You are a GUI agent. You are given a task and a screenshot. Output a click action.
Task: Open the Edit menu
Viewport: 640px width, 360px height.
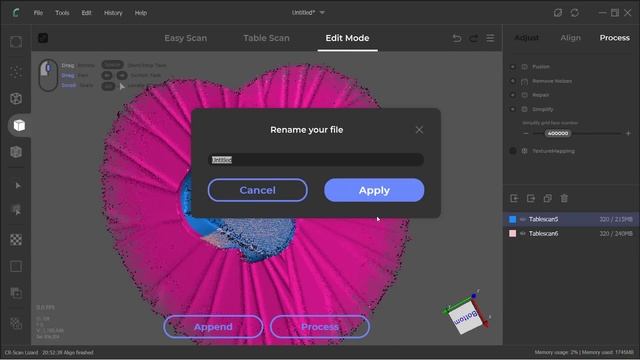[86, 13]
